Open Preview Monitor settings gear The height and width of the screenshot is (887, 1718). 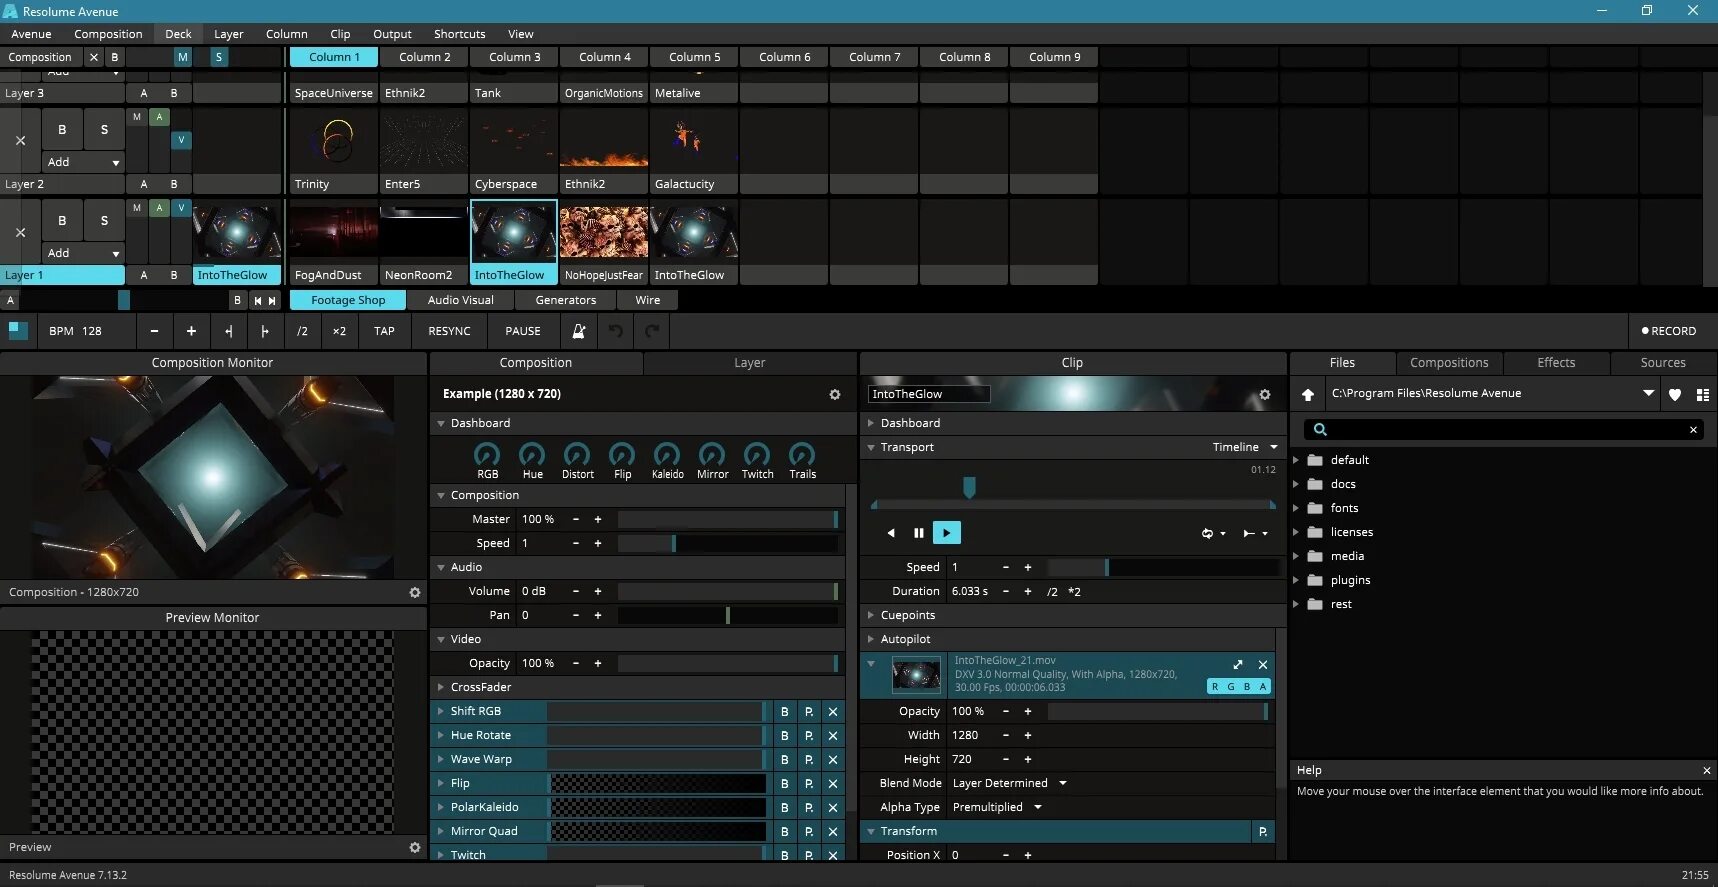tap(415, 847)
